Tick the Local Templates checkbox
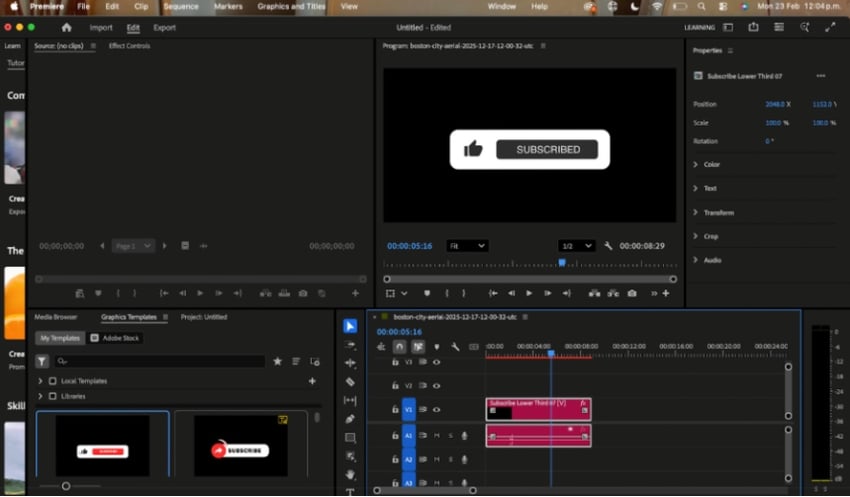 [53, 381]
